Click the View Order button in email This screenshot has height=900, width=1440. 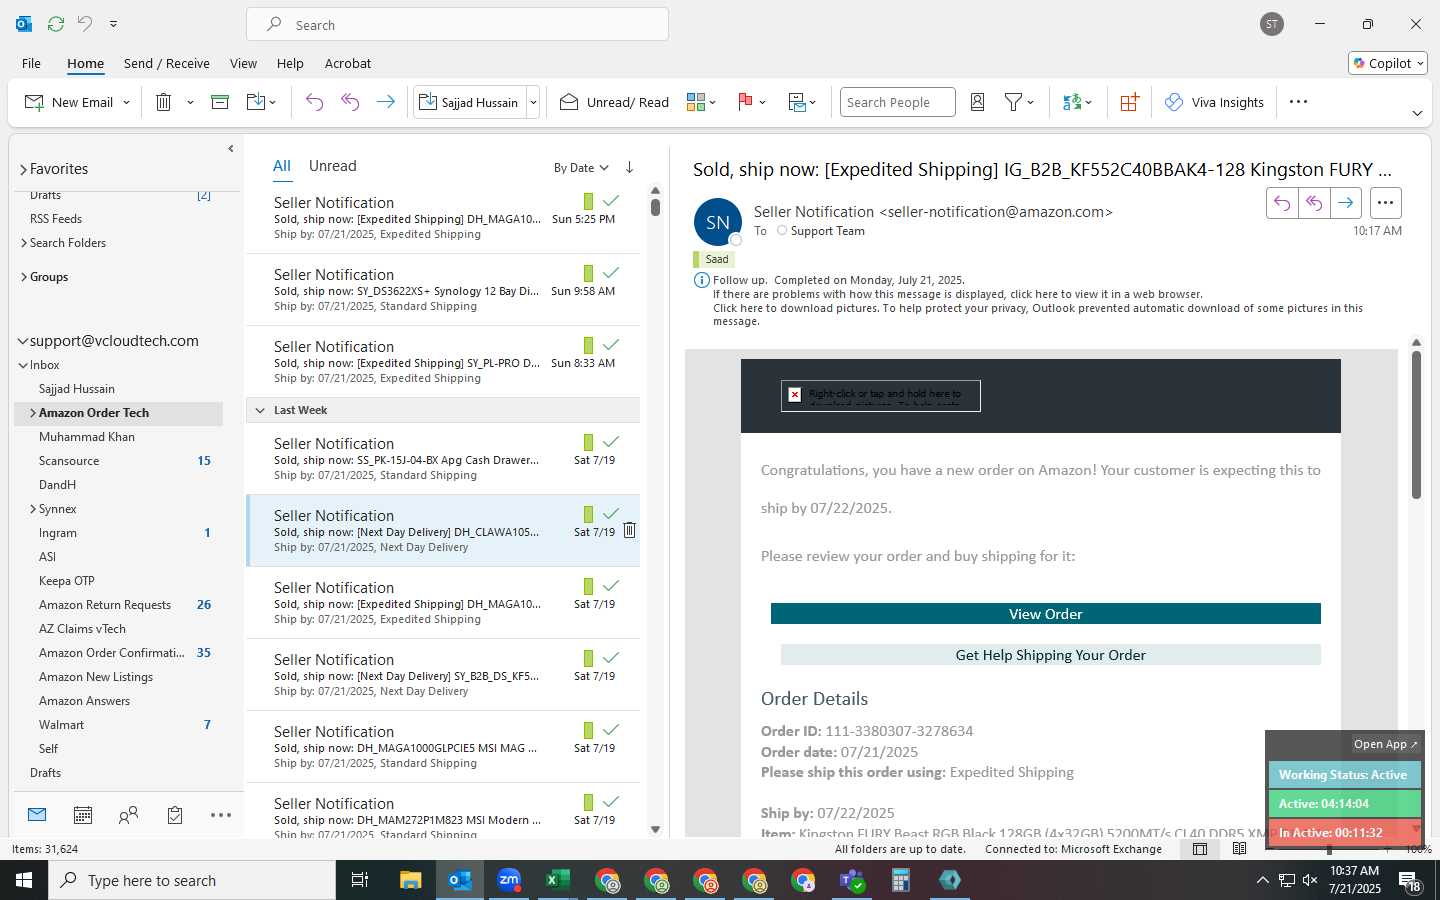(1045, 614)
